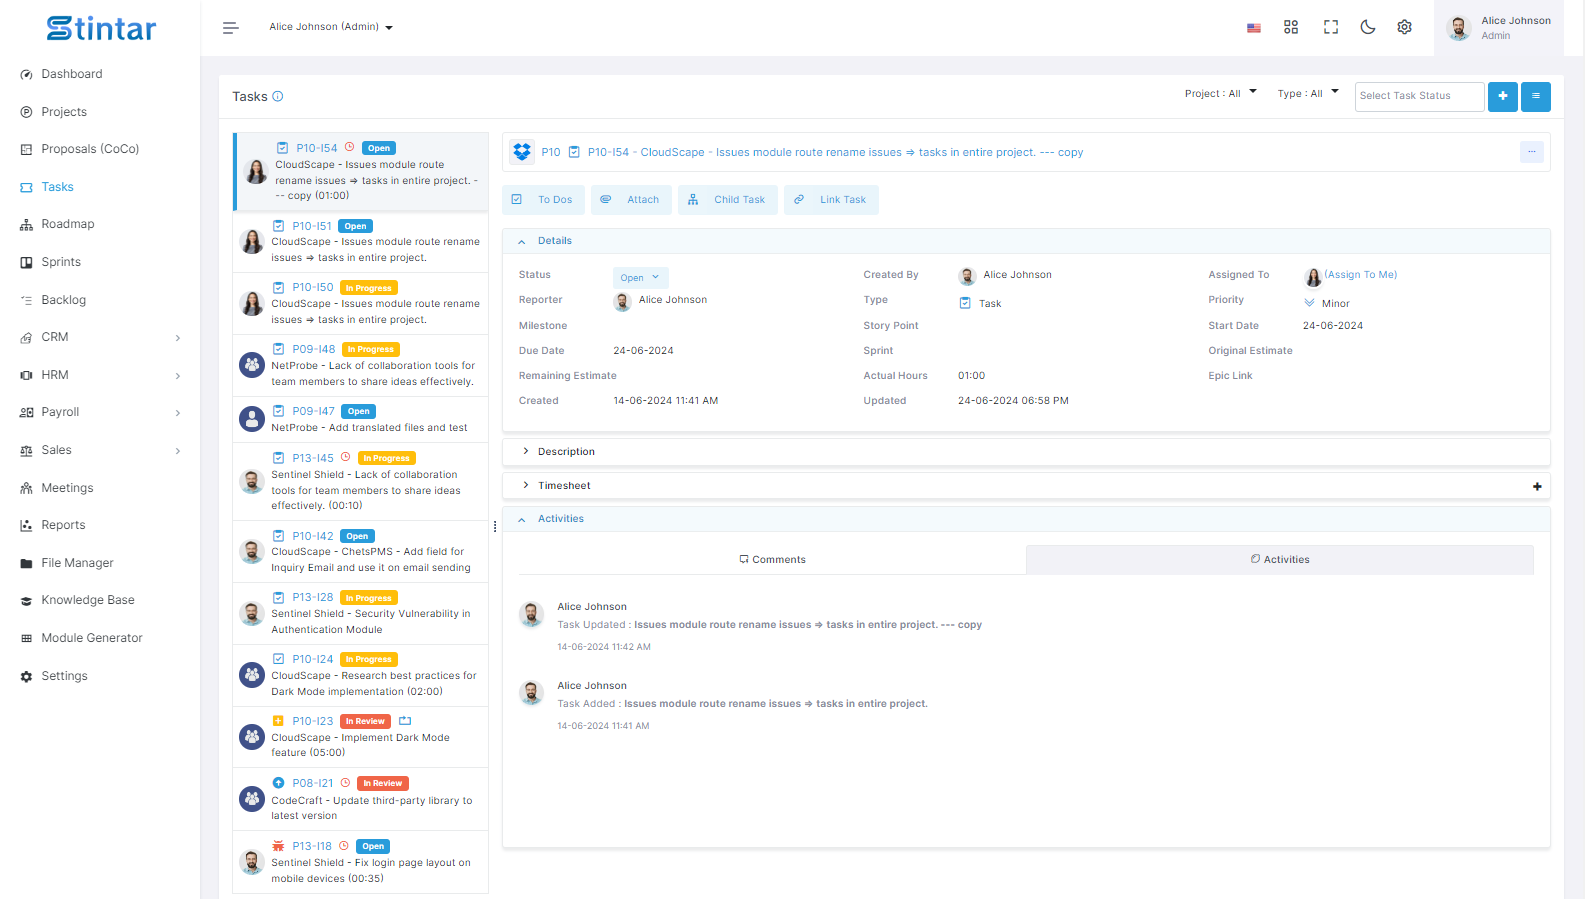
Task: Click the Assign To Me link
Action: [x=1360, y=275]
